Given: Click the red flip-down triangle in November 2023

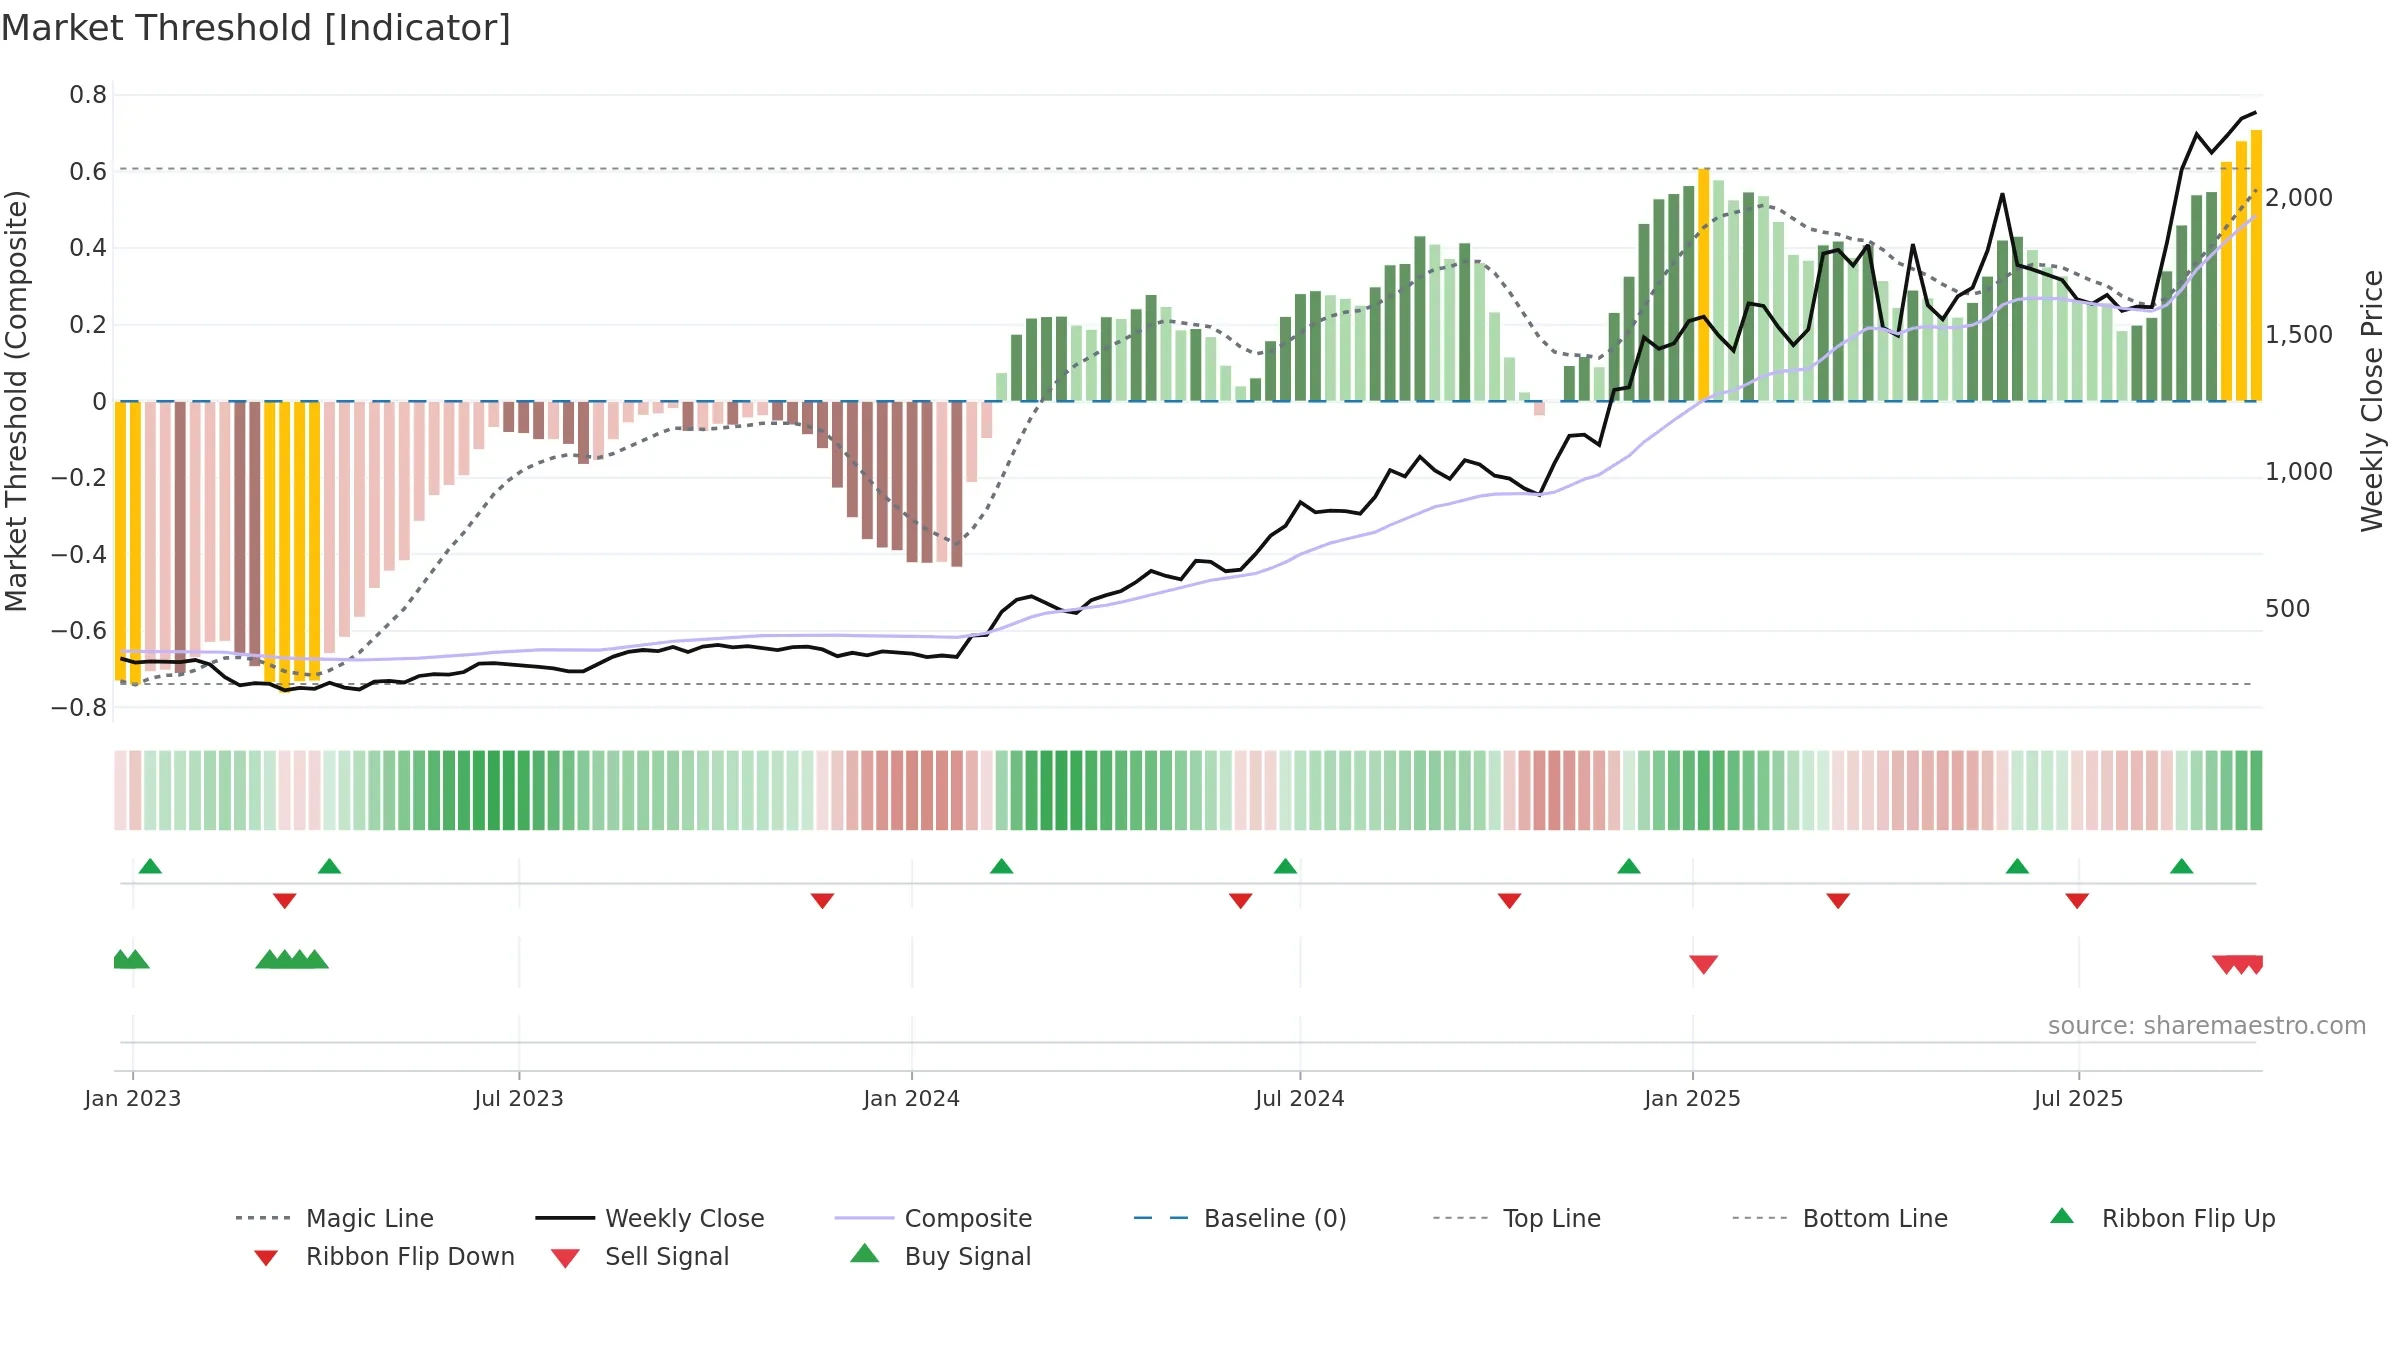Looking at the screenshot, I should (823, 901).
